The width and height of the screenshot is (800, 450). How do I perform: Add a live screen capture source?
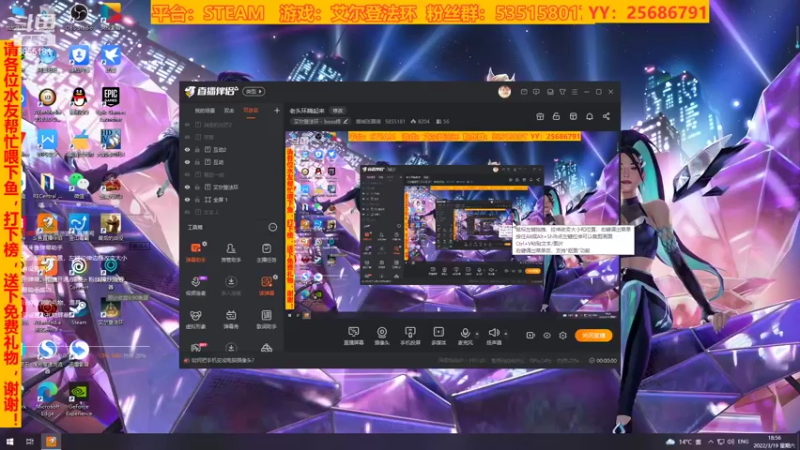(353, 336)
